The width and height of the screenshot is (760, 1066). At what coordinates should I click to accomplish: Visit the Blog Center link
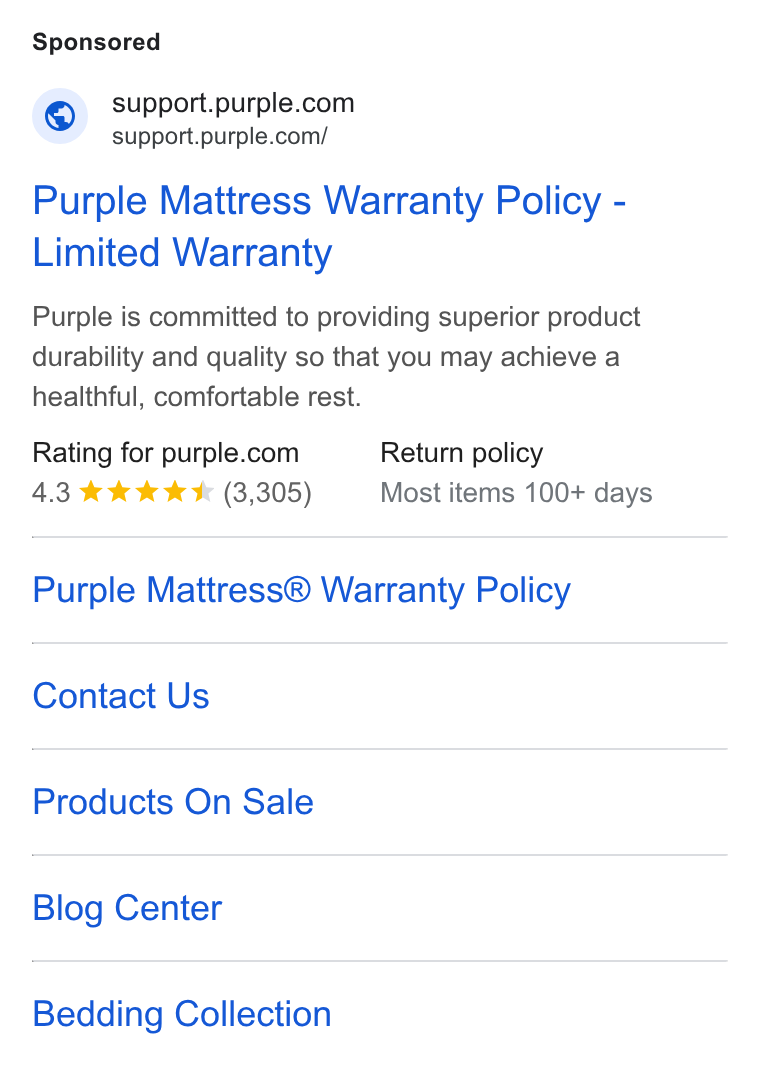pos(127,908)
